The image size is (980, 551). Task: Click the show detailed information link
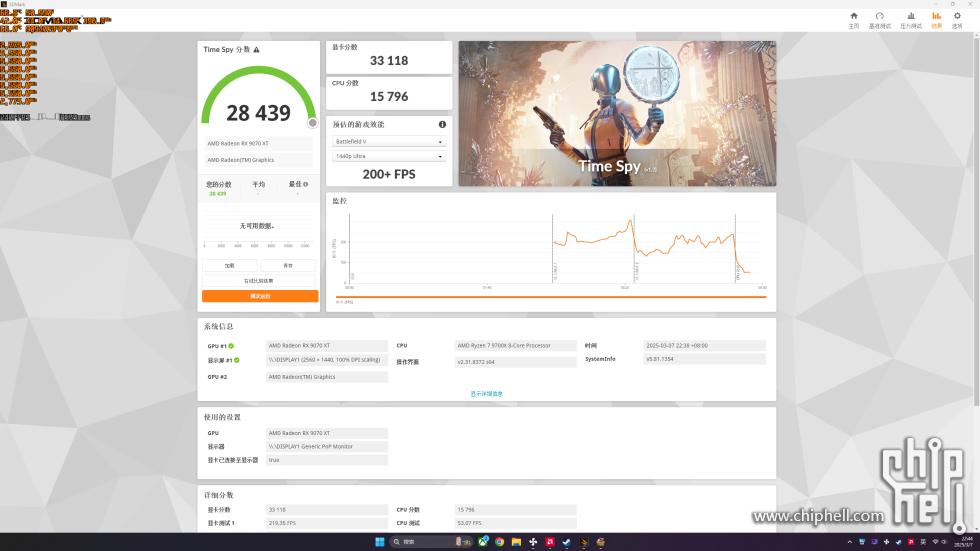coord(486,394)
